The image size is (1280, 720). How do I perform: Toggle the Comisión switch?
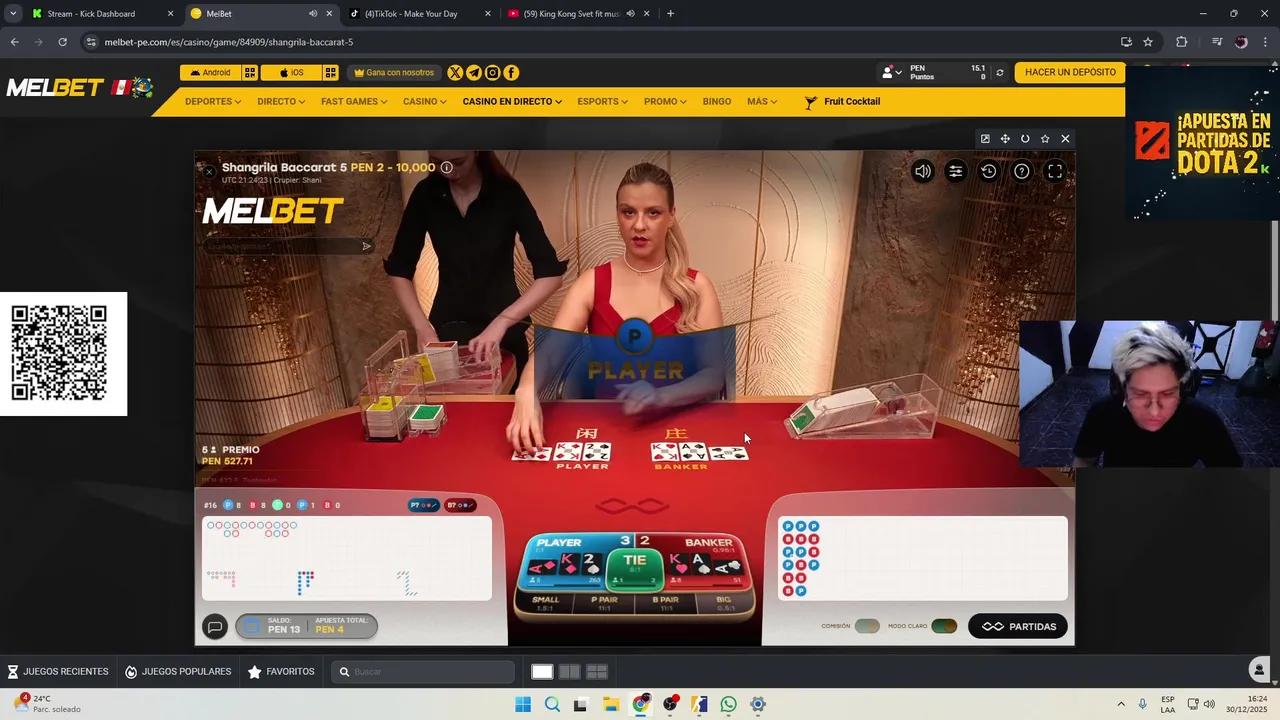point(867,626)
